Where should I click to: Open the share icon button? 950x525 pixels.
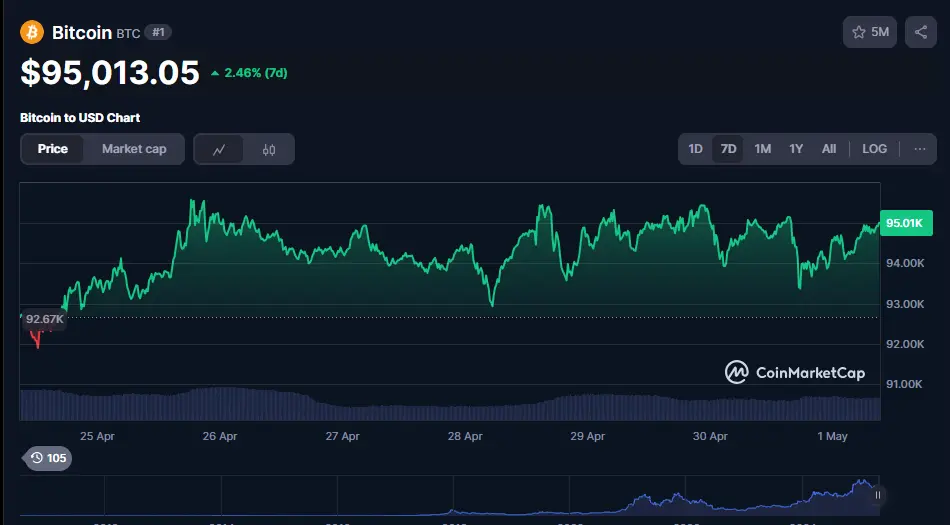(921, 32)
